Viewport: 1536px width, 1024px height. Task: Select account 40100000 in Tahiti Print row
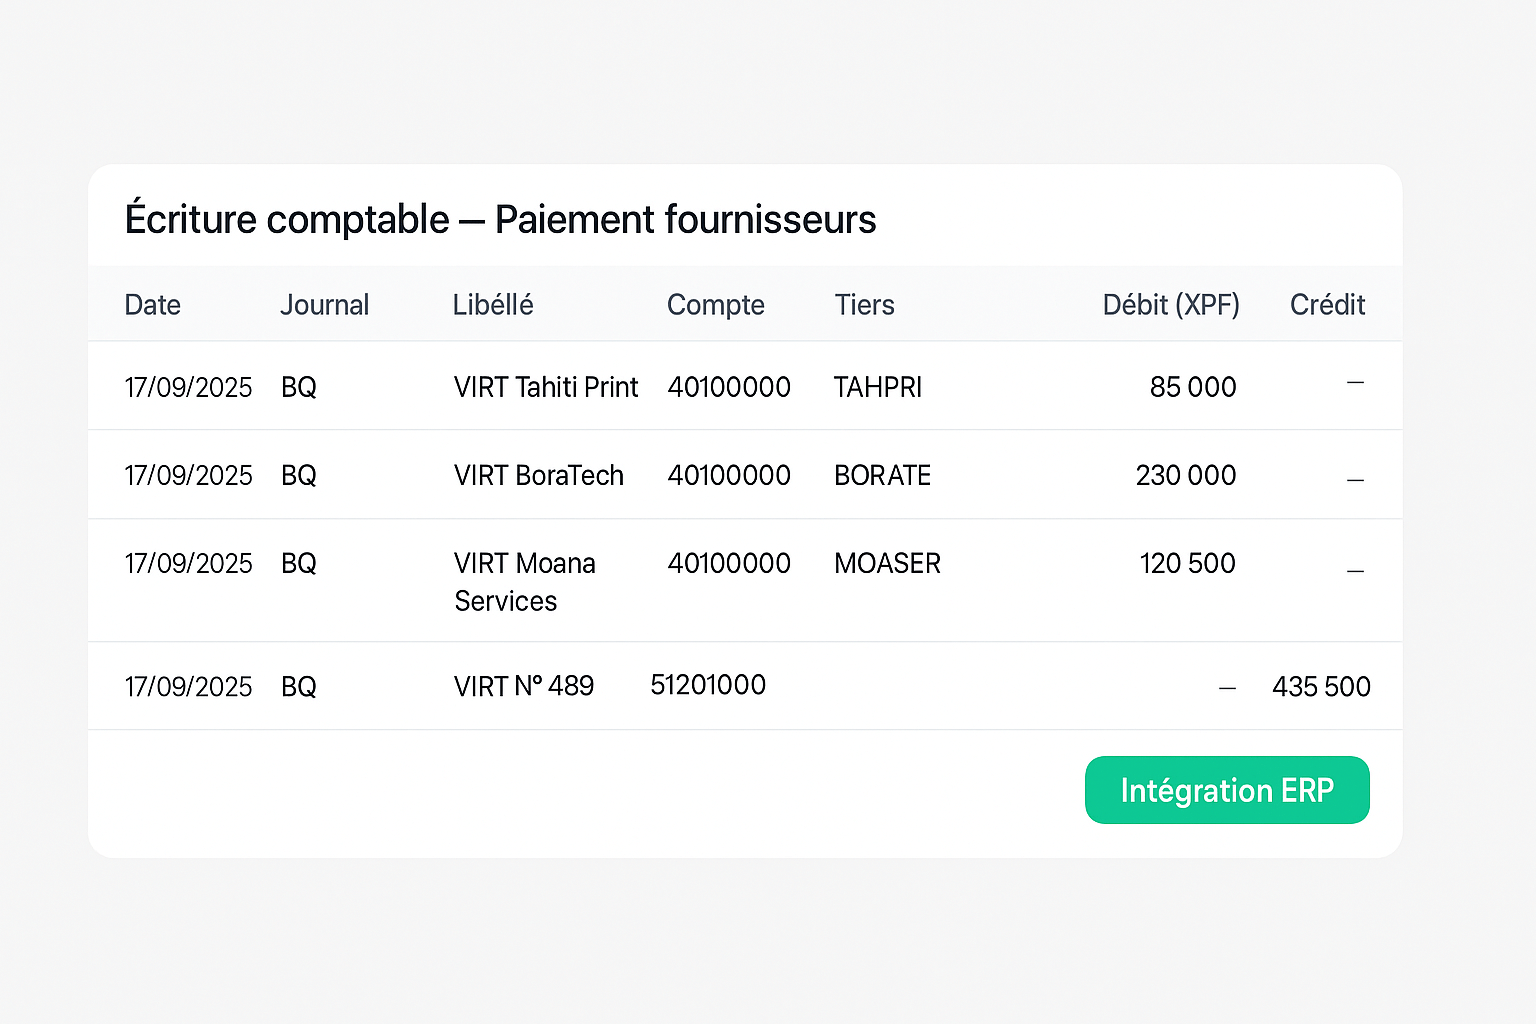(x=729, y=387)
